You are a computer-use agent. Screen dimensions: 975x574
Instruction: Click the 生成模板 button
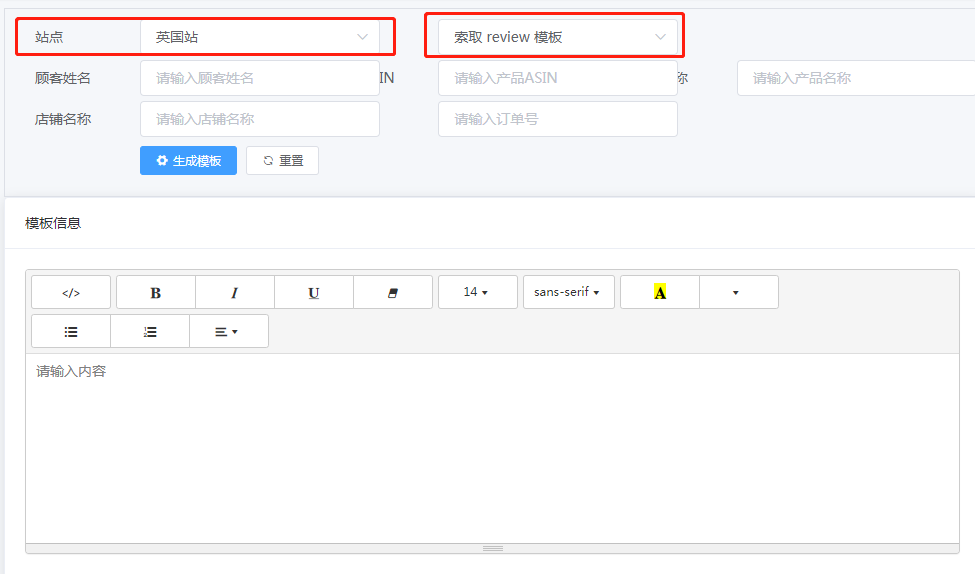point(188,160)
